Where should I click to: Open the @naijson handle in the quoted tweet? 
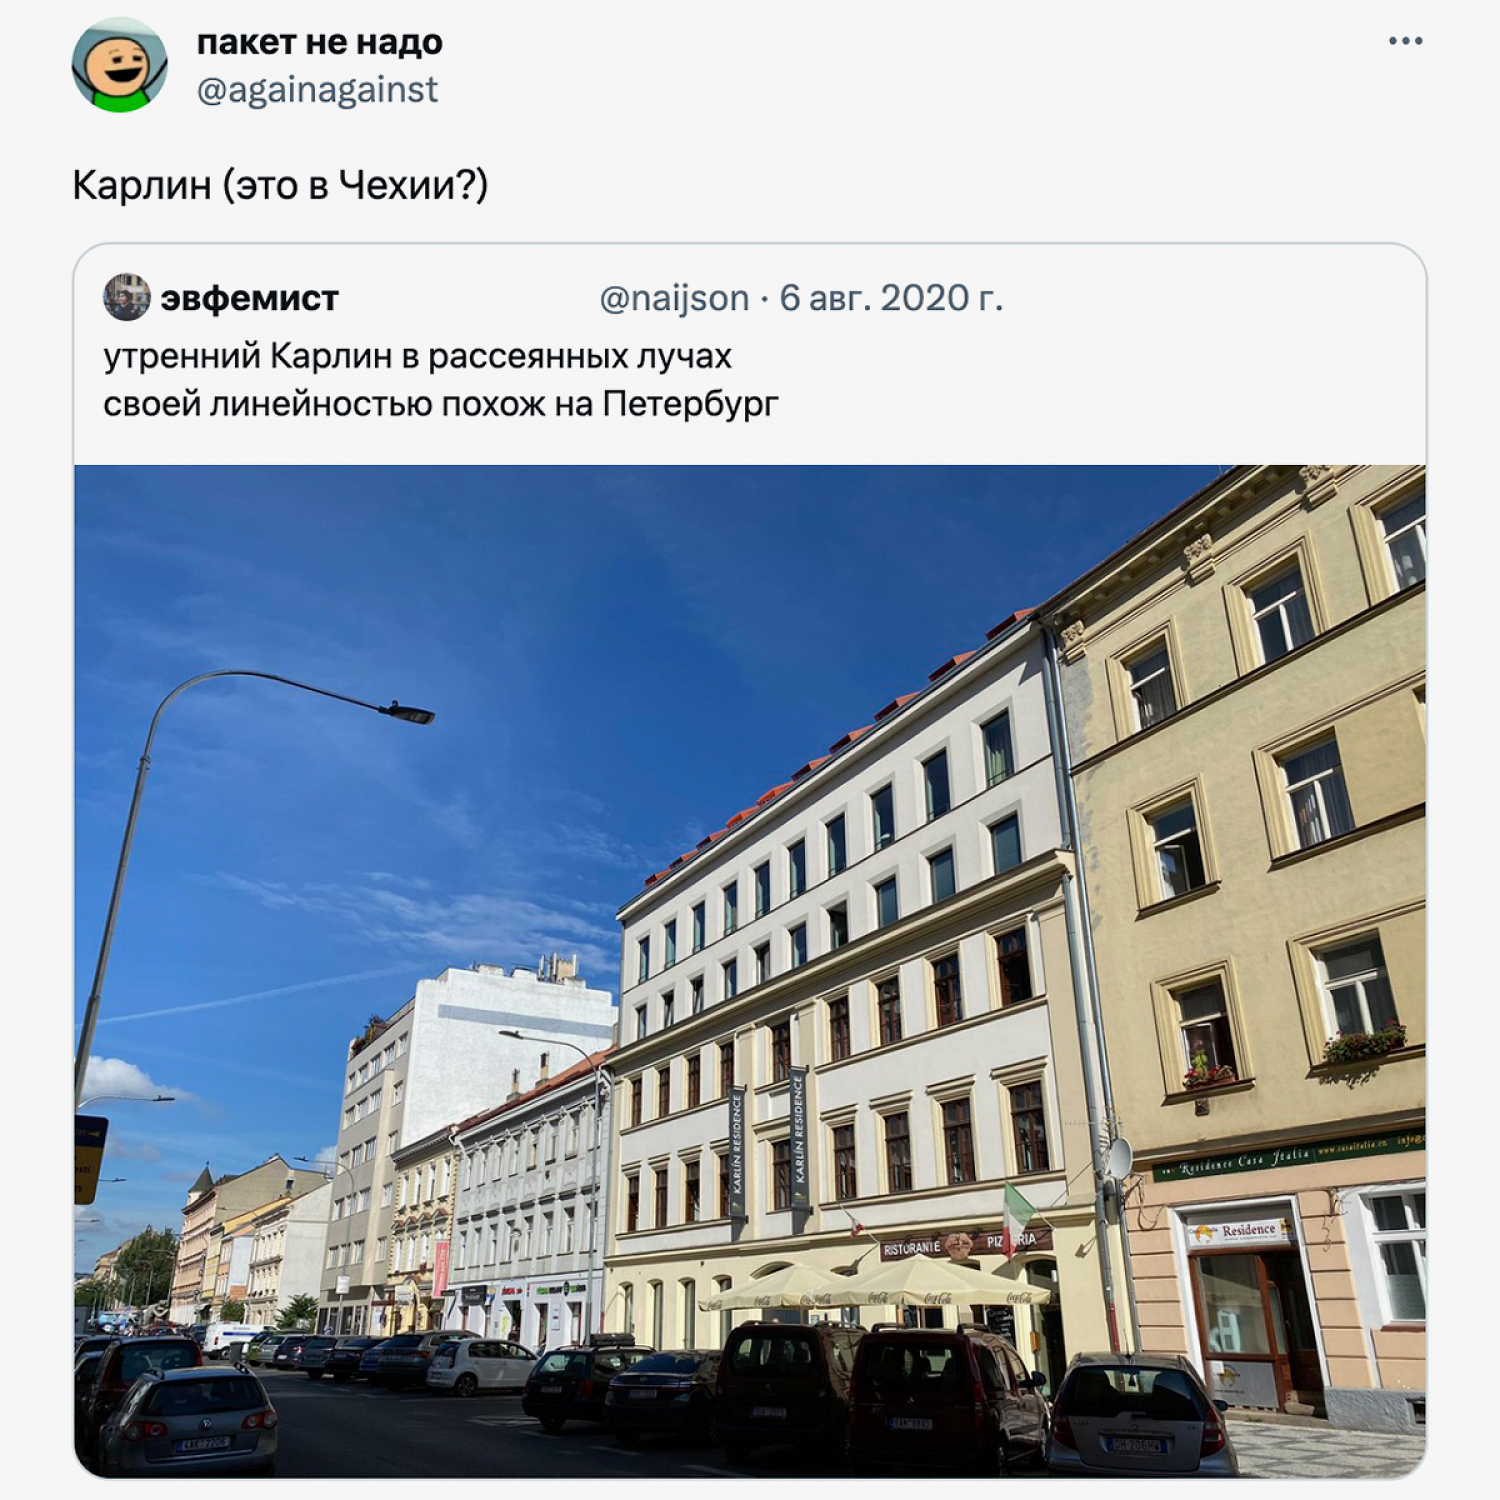tap(674, 298)
